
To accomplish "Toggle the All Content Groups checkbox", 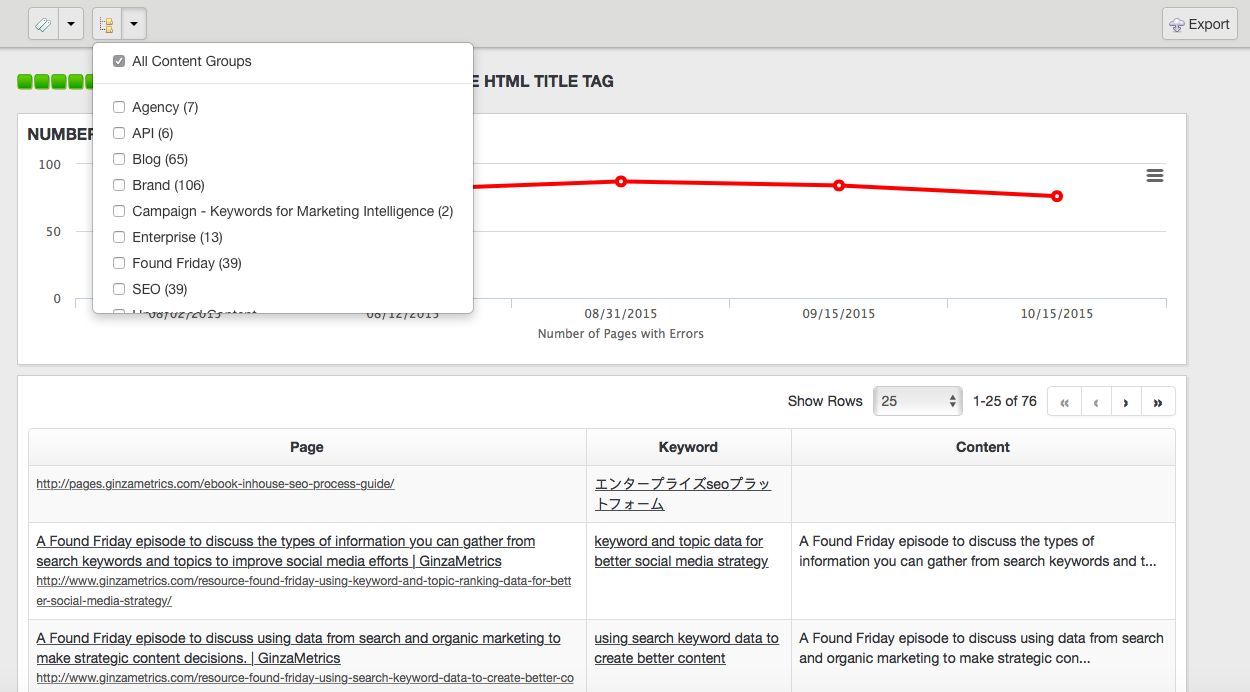I will pos(119,61).
